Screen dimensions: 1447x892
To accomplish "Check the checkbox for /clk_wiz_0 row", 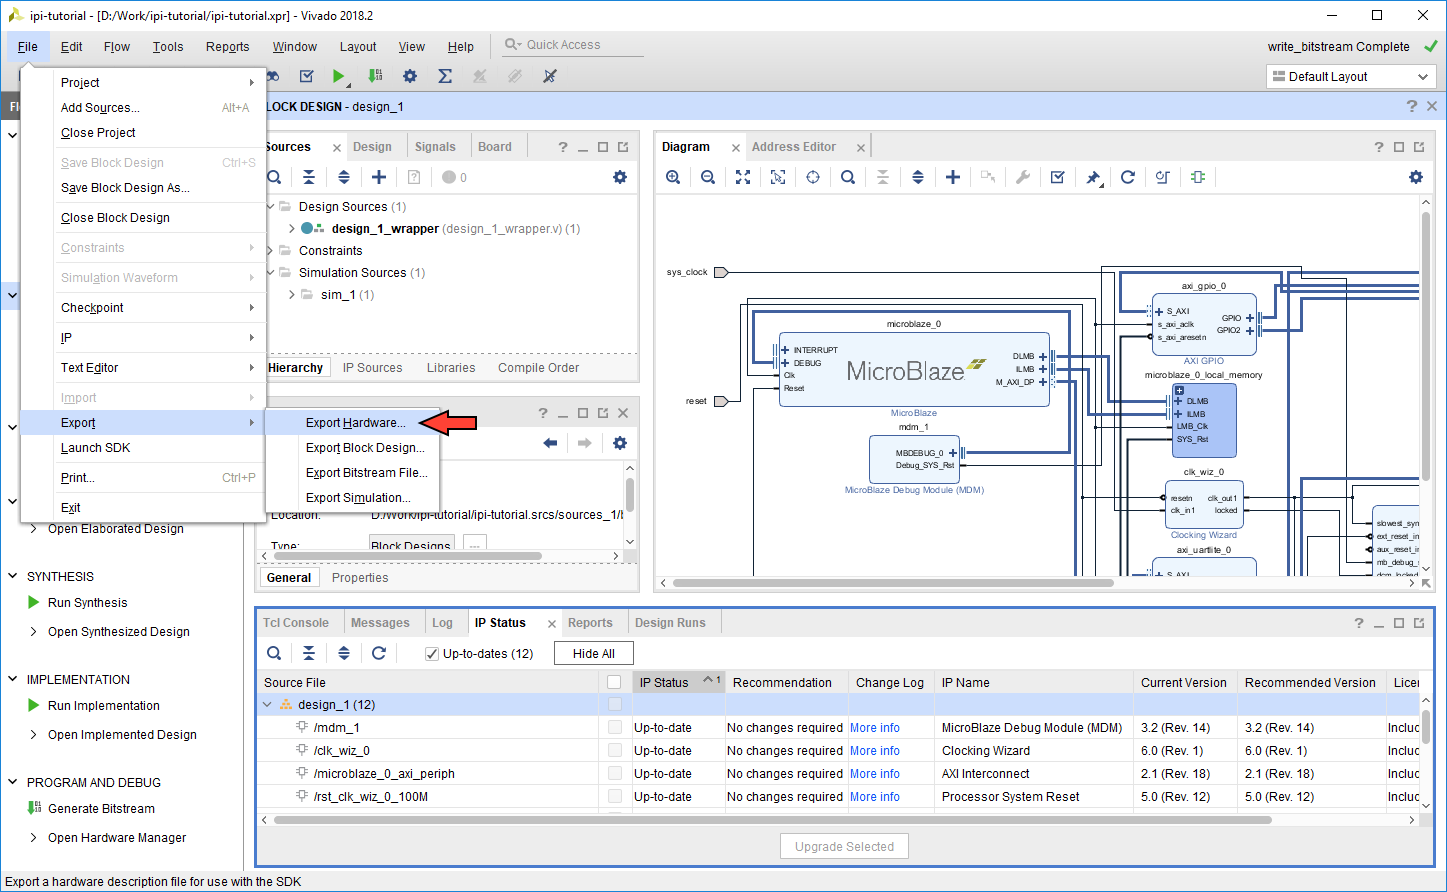I will coord(615,751).
